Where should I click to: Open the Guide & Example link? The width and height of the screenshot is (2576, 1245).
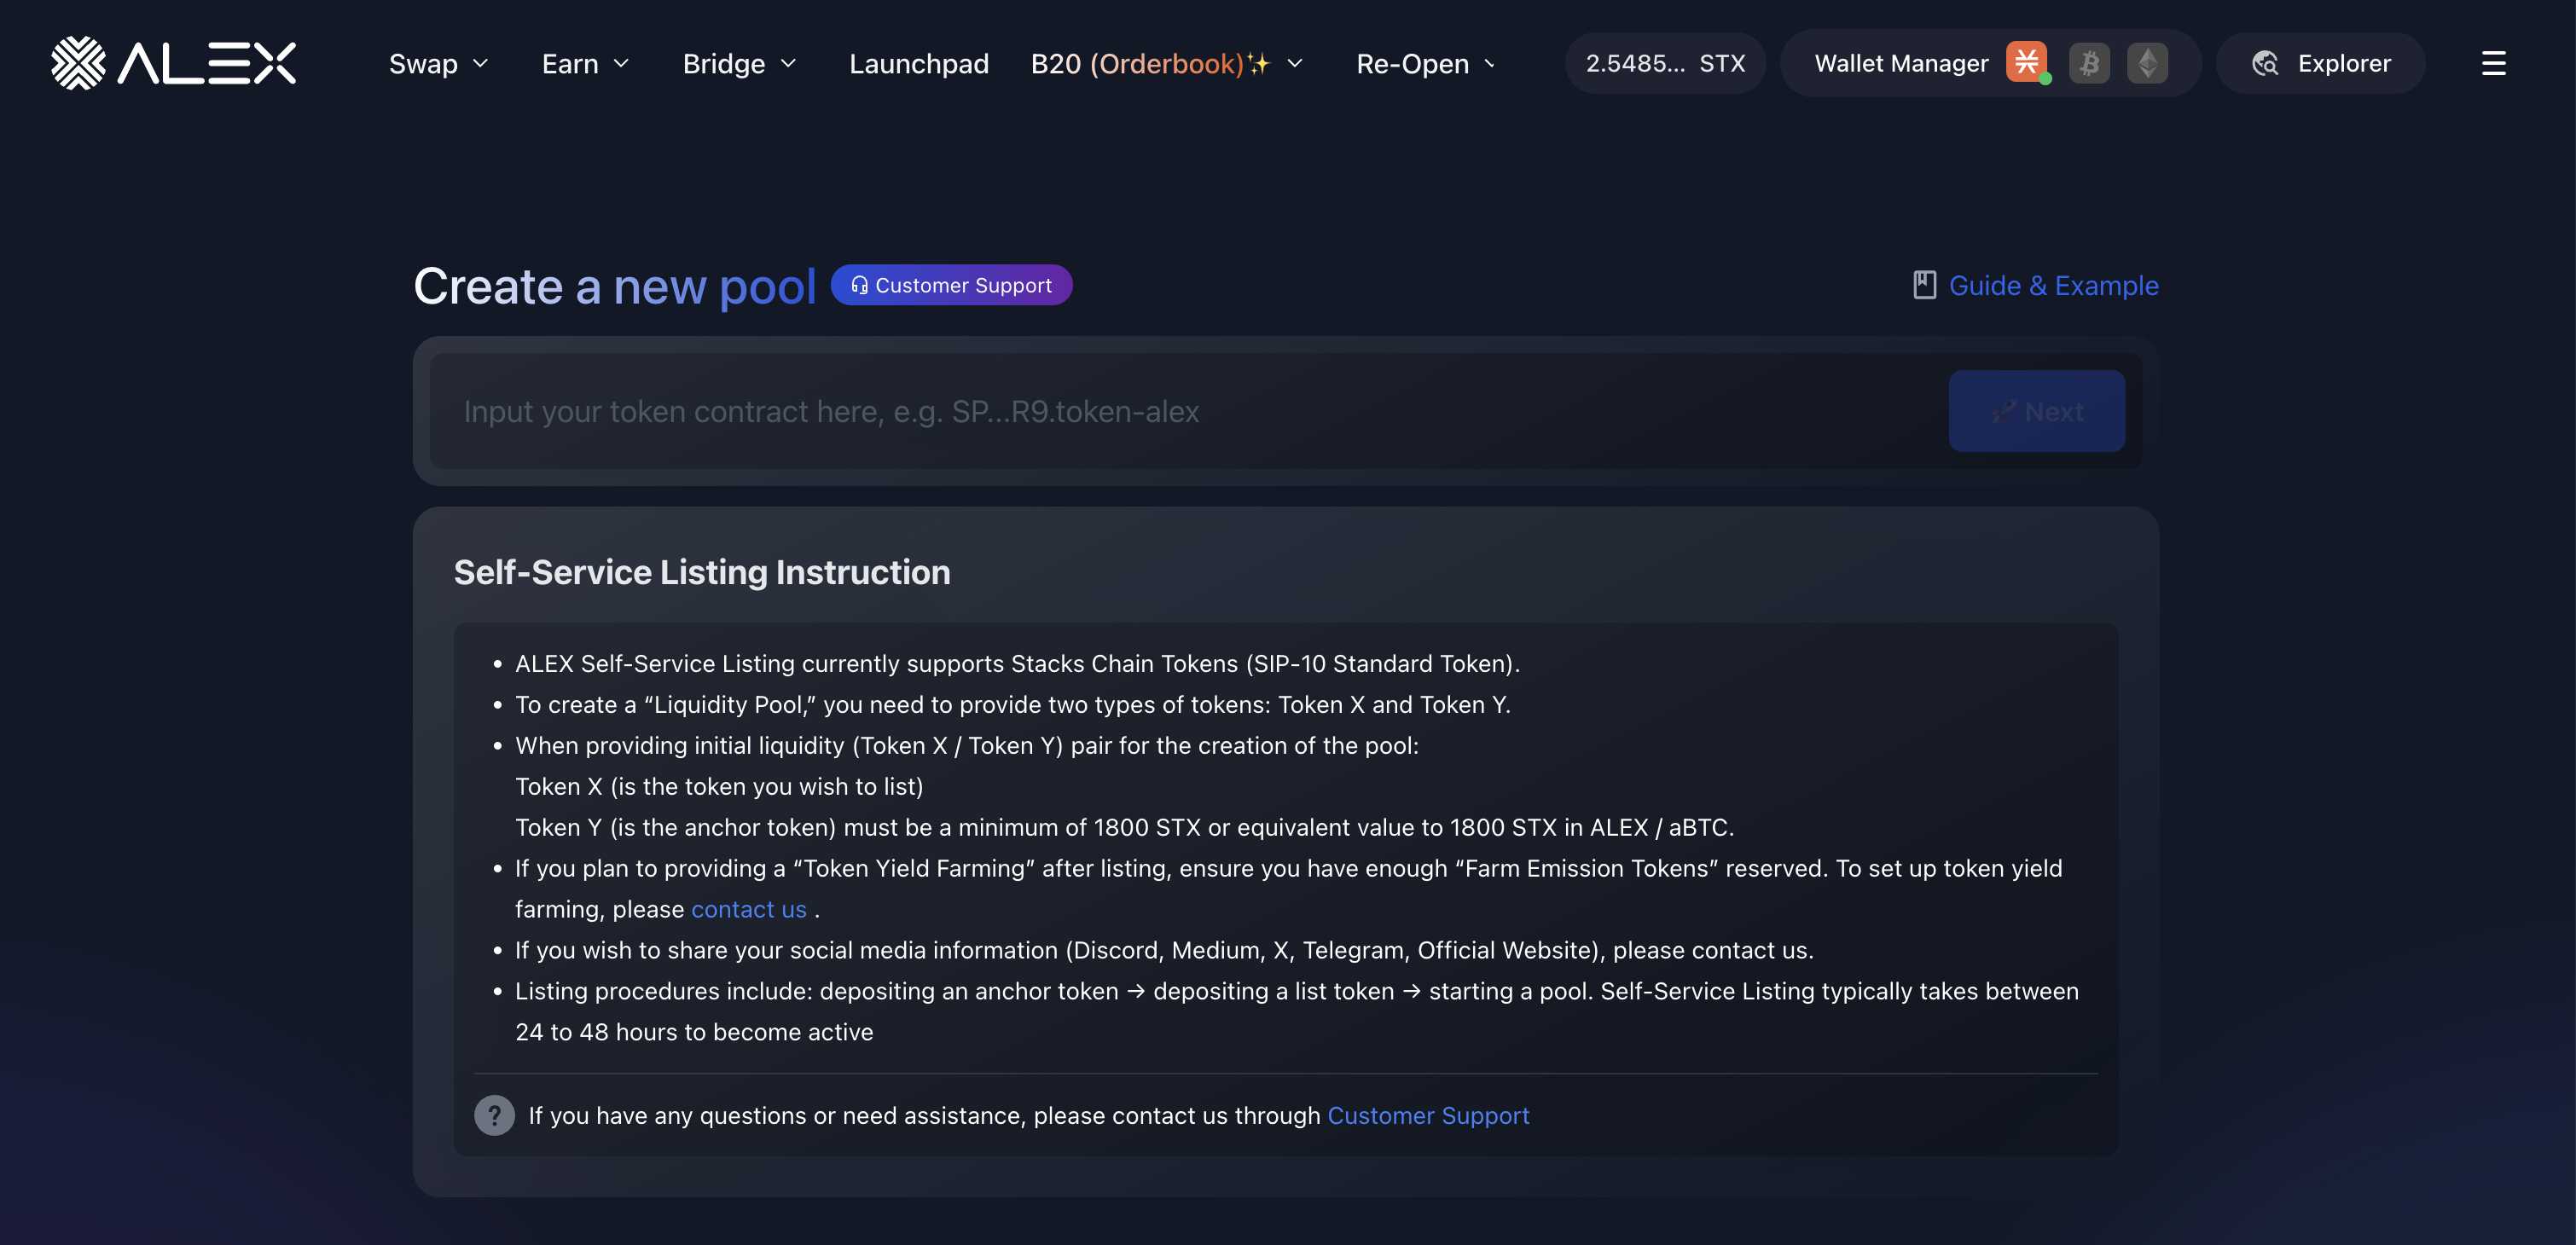(2053, 285)
